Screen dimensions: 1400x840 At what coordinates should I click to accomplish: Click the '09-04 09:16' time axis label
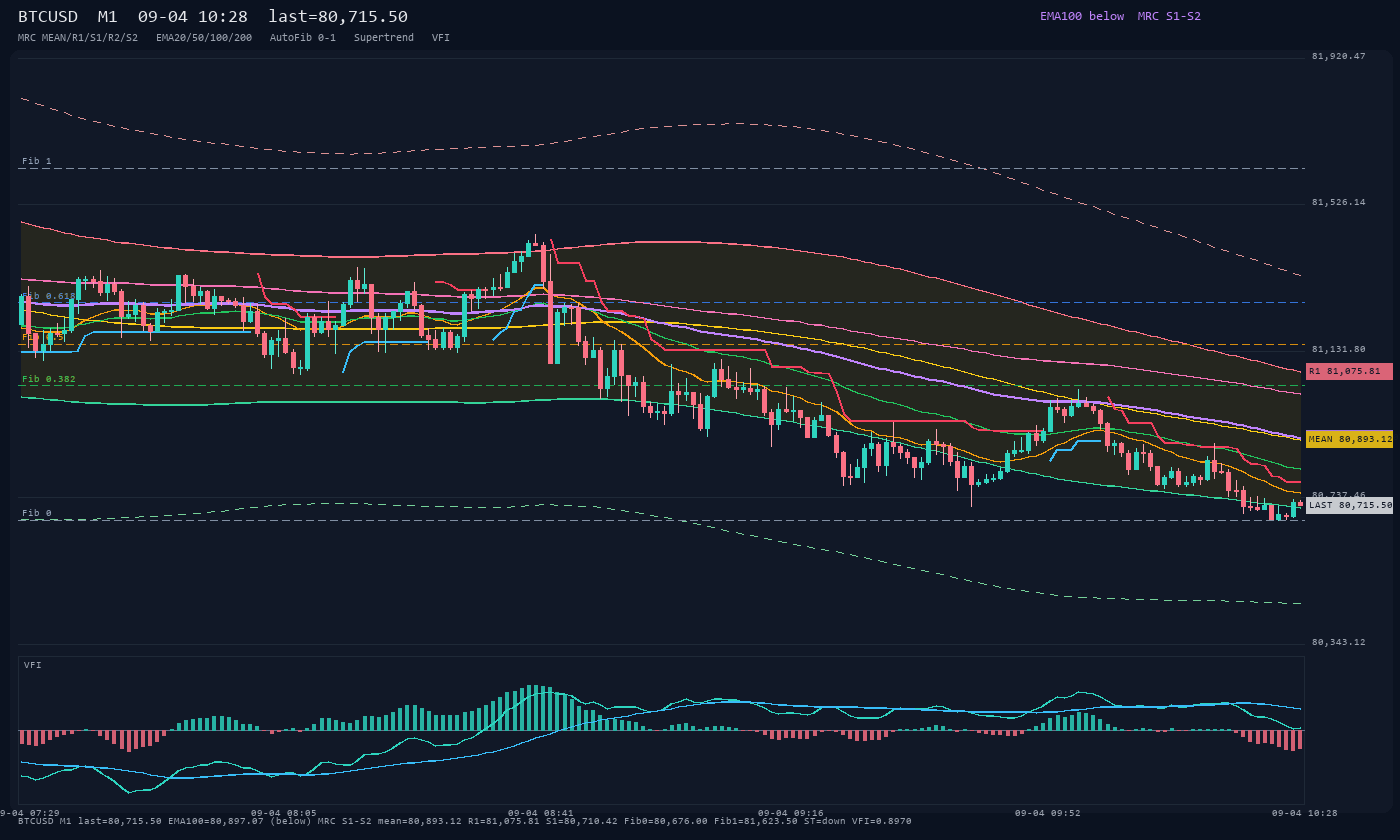791,813
